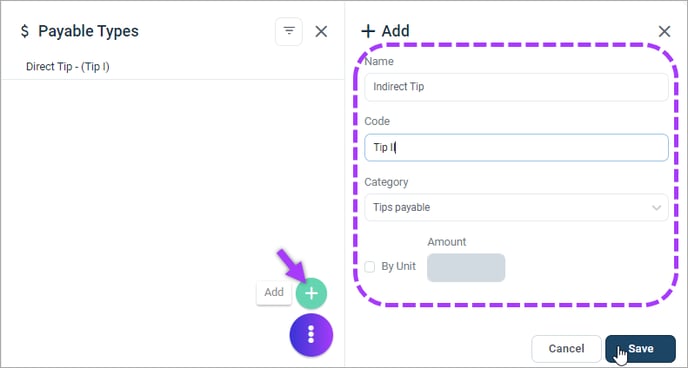Click the By Unit label text
Viewport: 688px width, 368px height.
[398, 266]
